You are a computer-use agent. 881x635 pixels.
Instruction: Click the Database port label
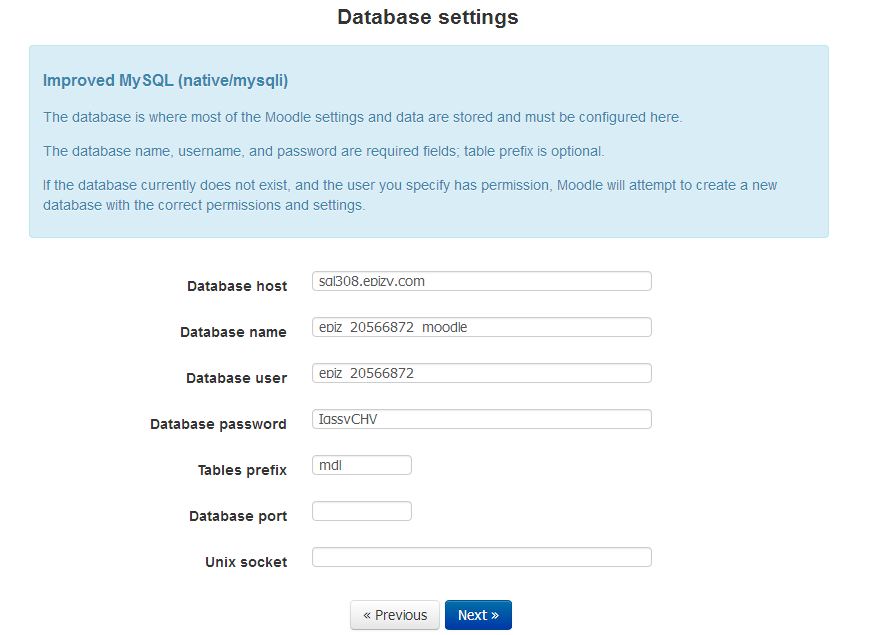point(238,516)
